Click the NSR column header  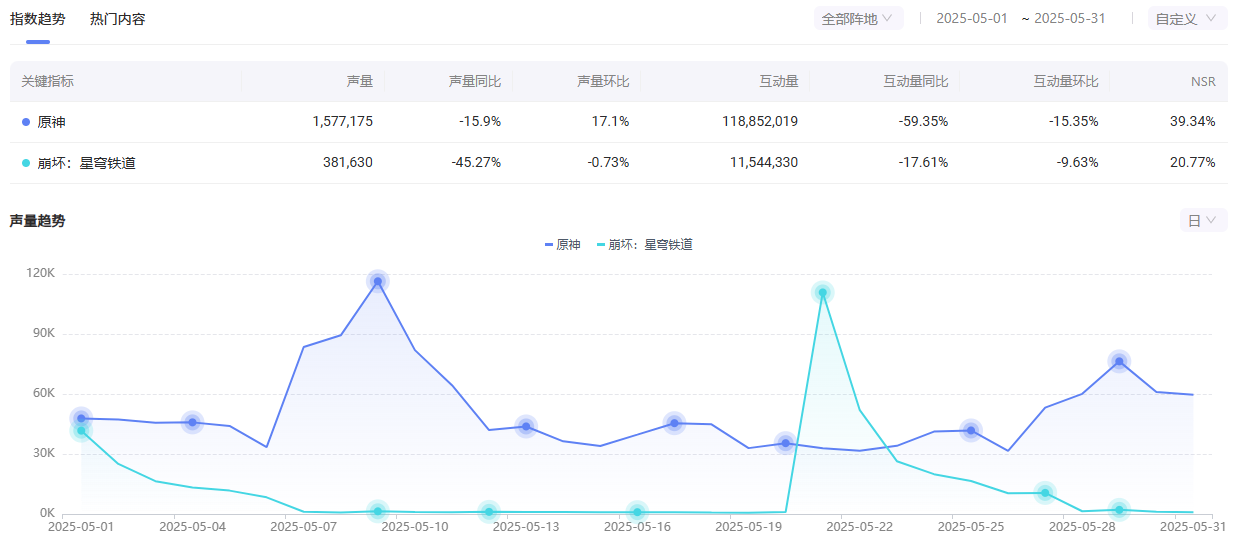1203,81
